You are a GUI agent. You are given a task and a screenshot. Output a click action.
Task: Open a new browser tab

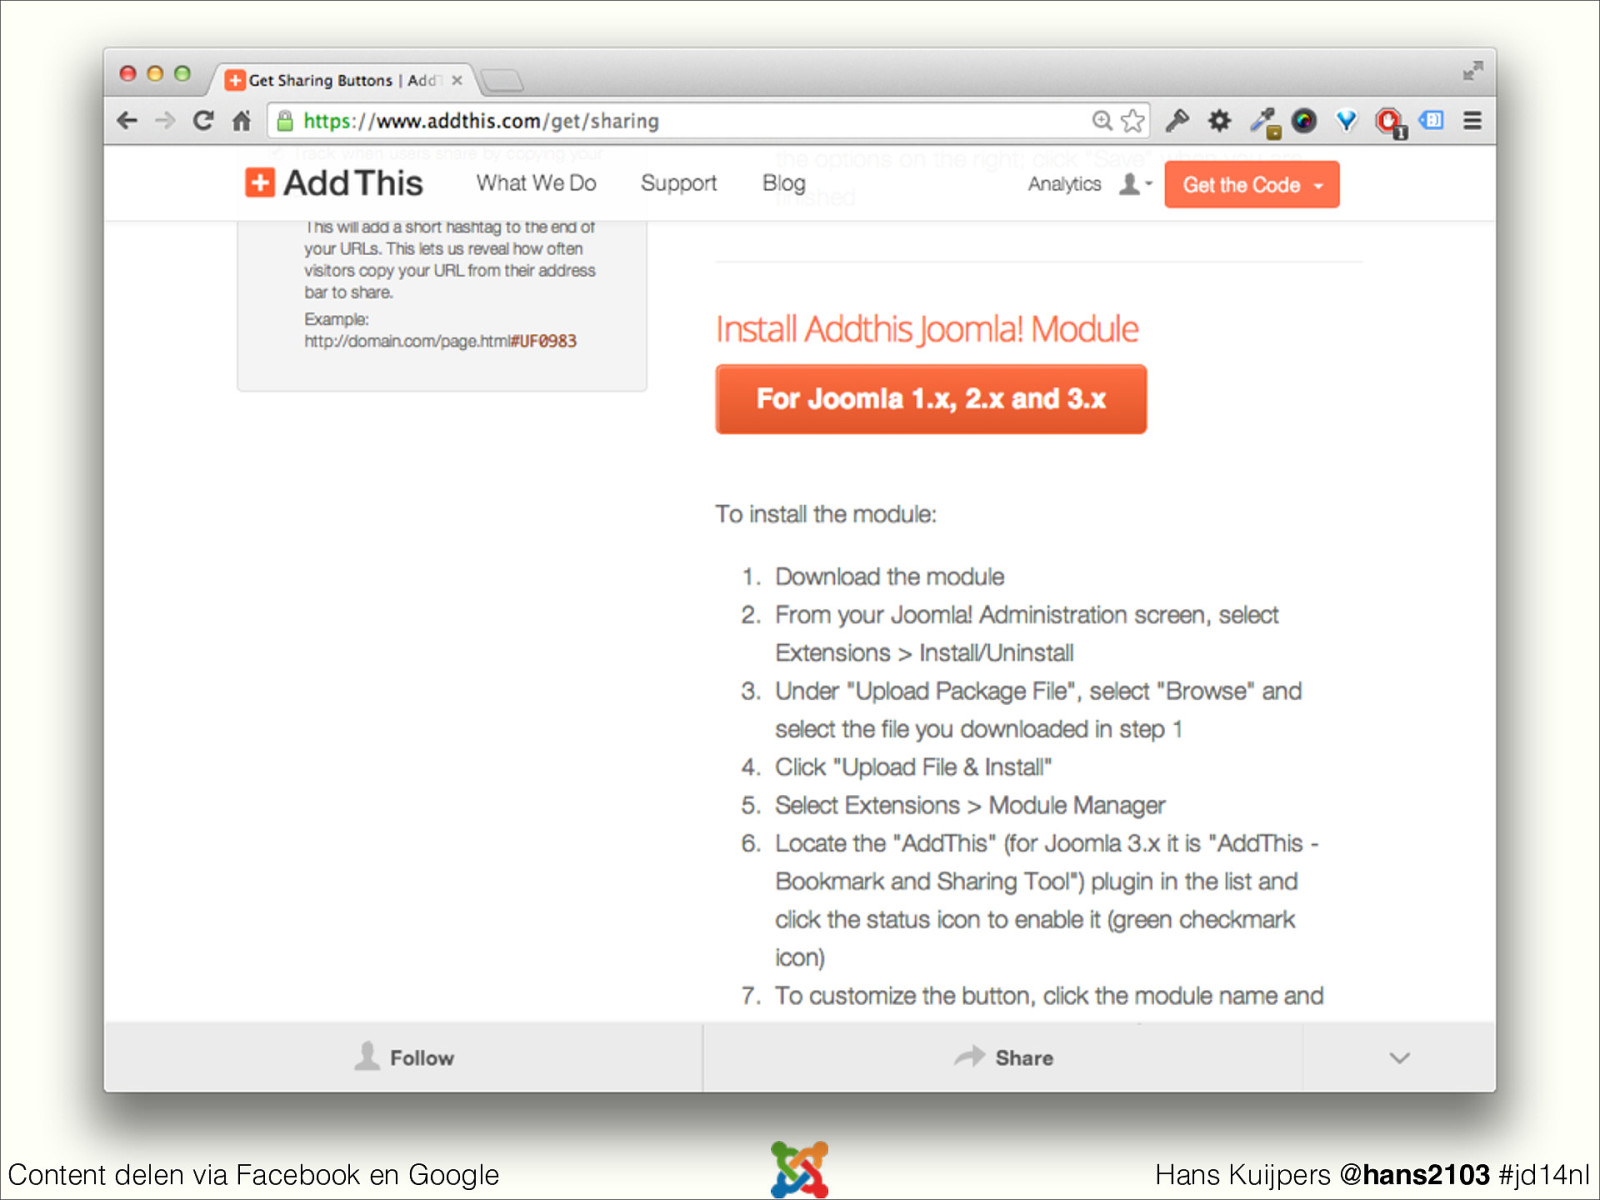pyautogui.click(x=501, y=80)
